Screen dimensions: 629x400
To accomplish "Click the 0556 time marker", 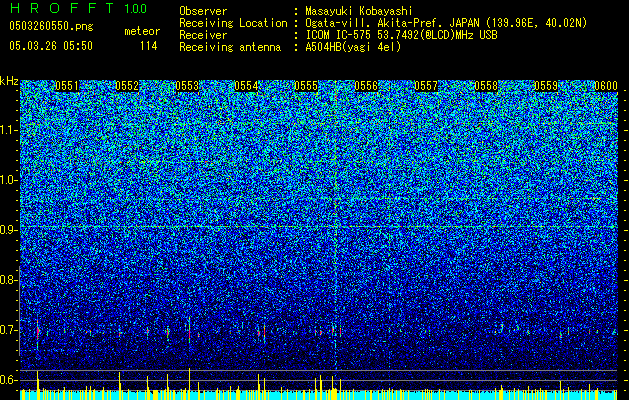I will click(x=366, y=86).
